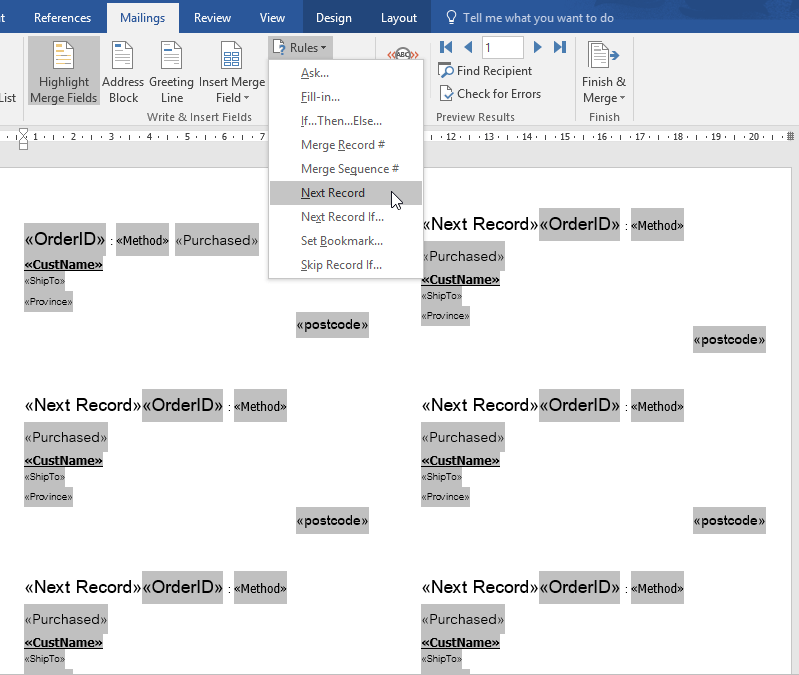Click «postcode» field in first label
Screen dimensions: 799x675
click(x=332, y=325)
